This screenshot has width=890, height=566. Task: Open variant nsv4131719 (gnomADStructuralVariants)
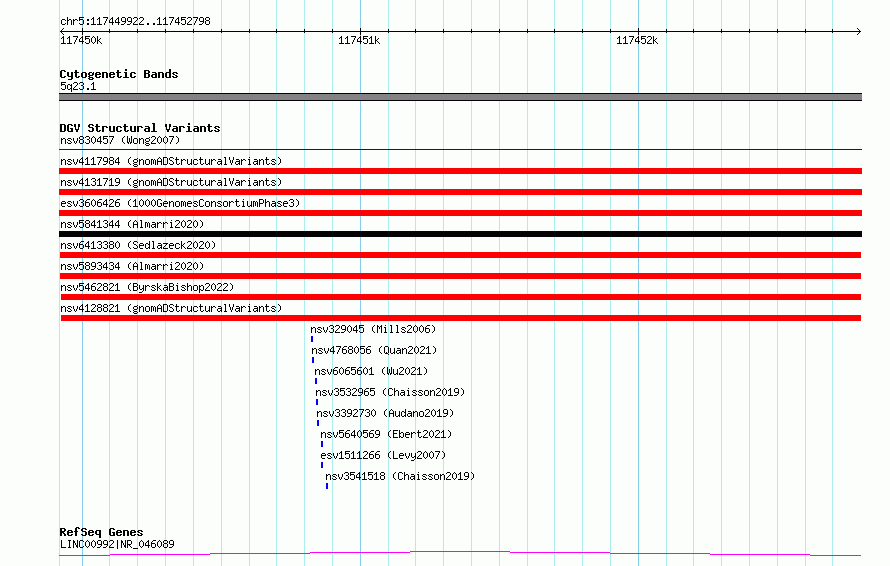[171, 182]
